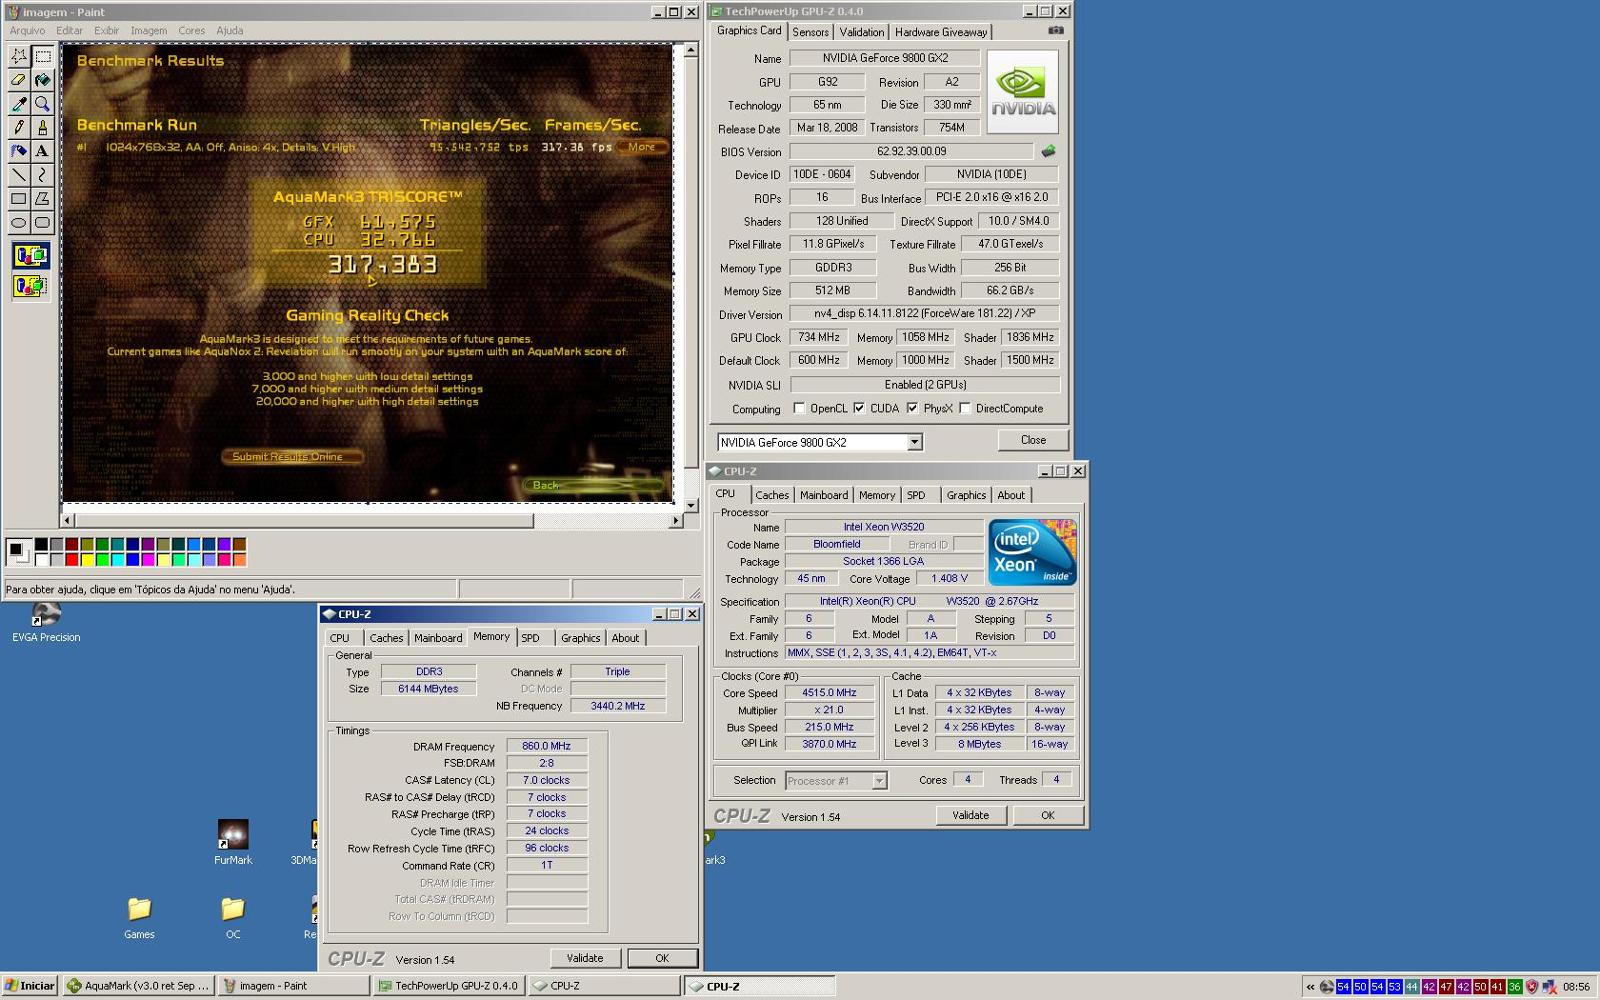
Task: Open SPD tab in the CPU-Z Memory window
Action: pyautogui.click(x=531, y=638)
